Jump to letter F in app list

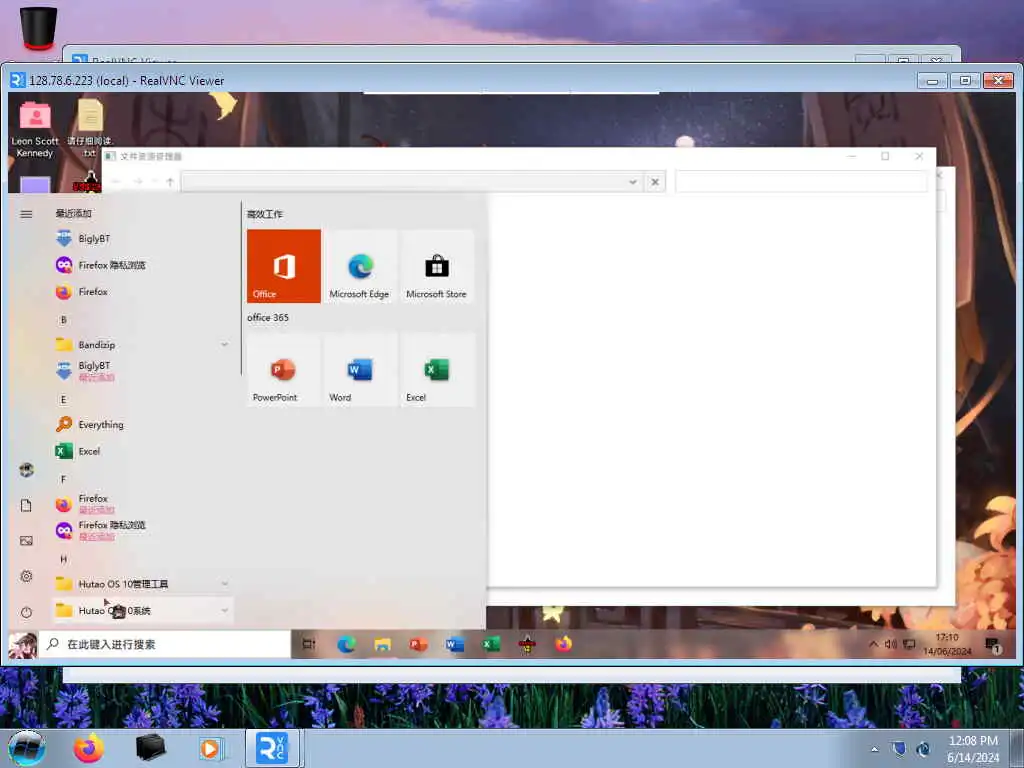pyautogui.click(x=63, y=479)
